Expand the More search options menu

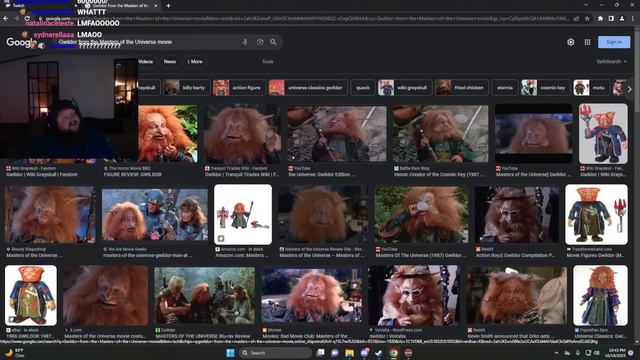click(195, 62)
